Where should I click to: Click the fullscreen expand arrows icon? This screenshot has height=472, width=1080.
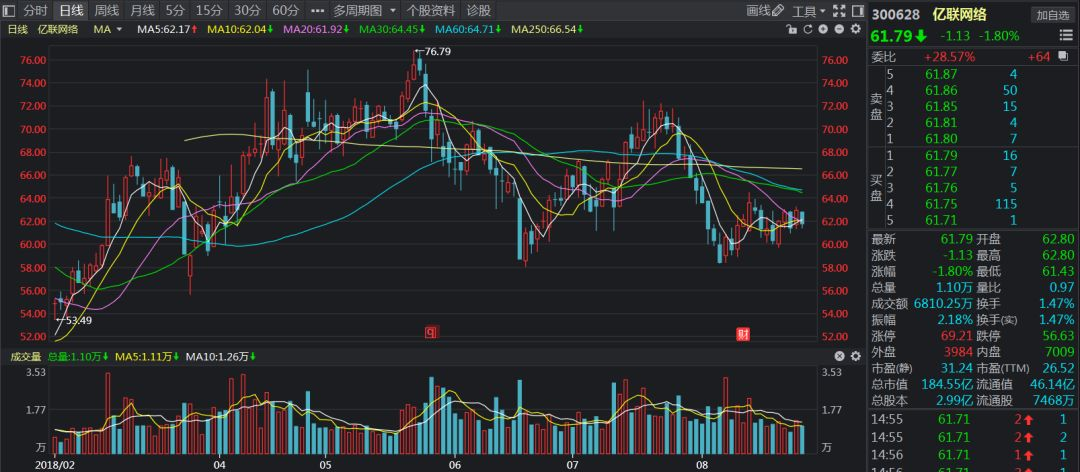(x=839, y=10)
